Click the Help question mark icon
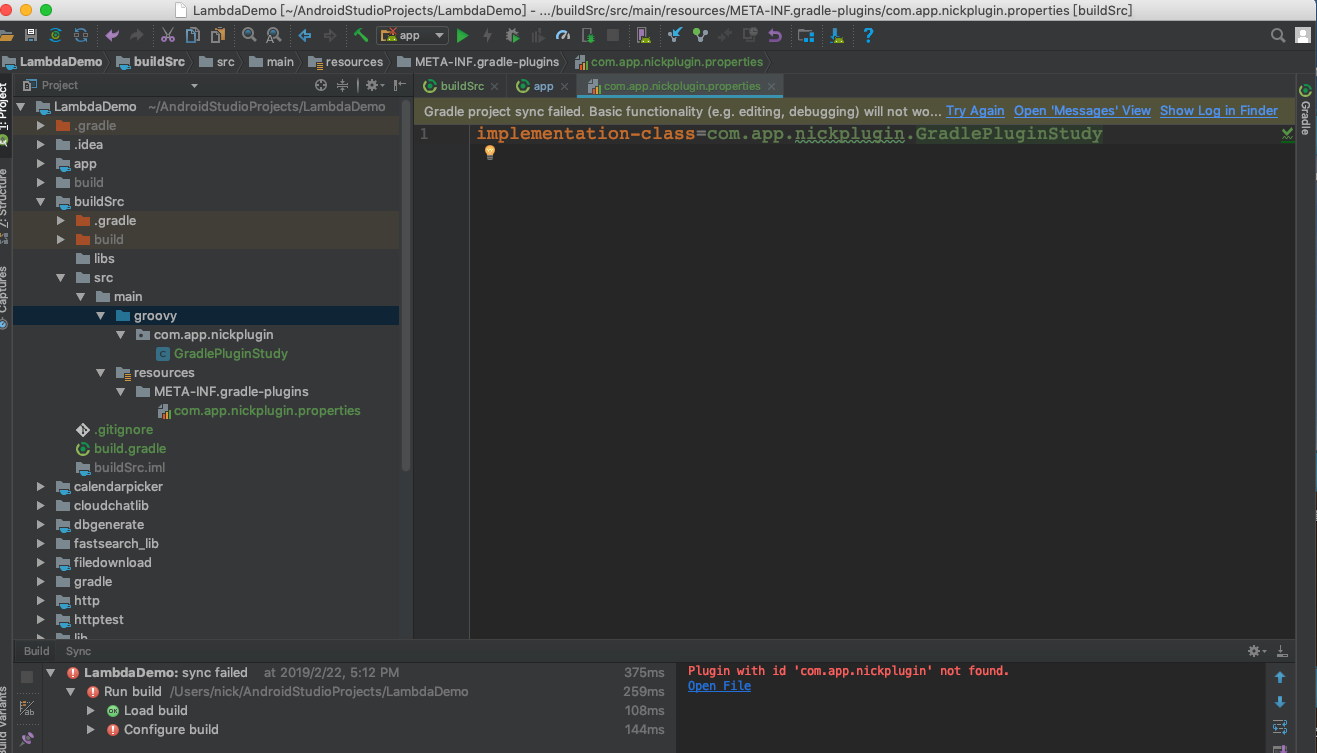This screenshot has width=1317, height=753. pos(868,35)
